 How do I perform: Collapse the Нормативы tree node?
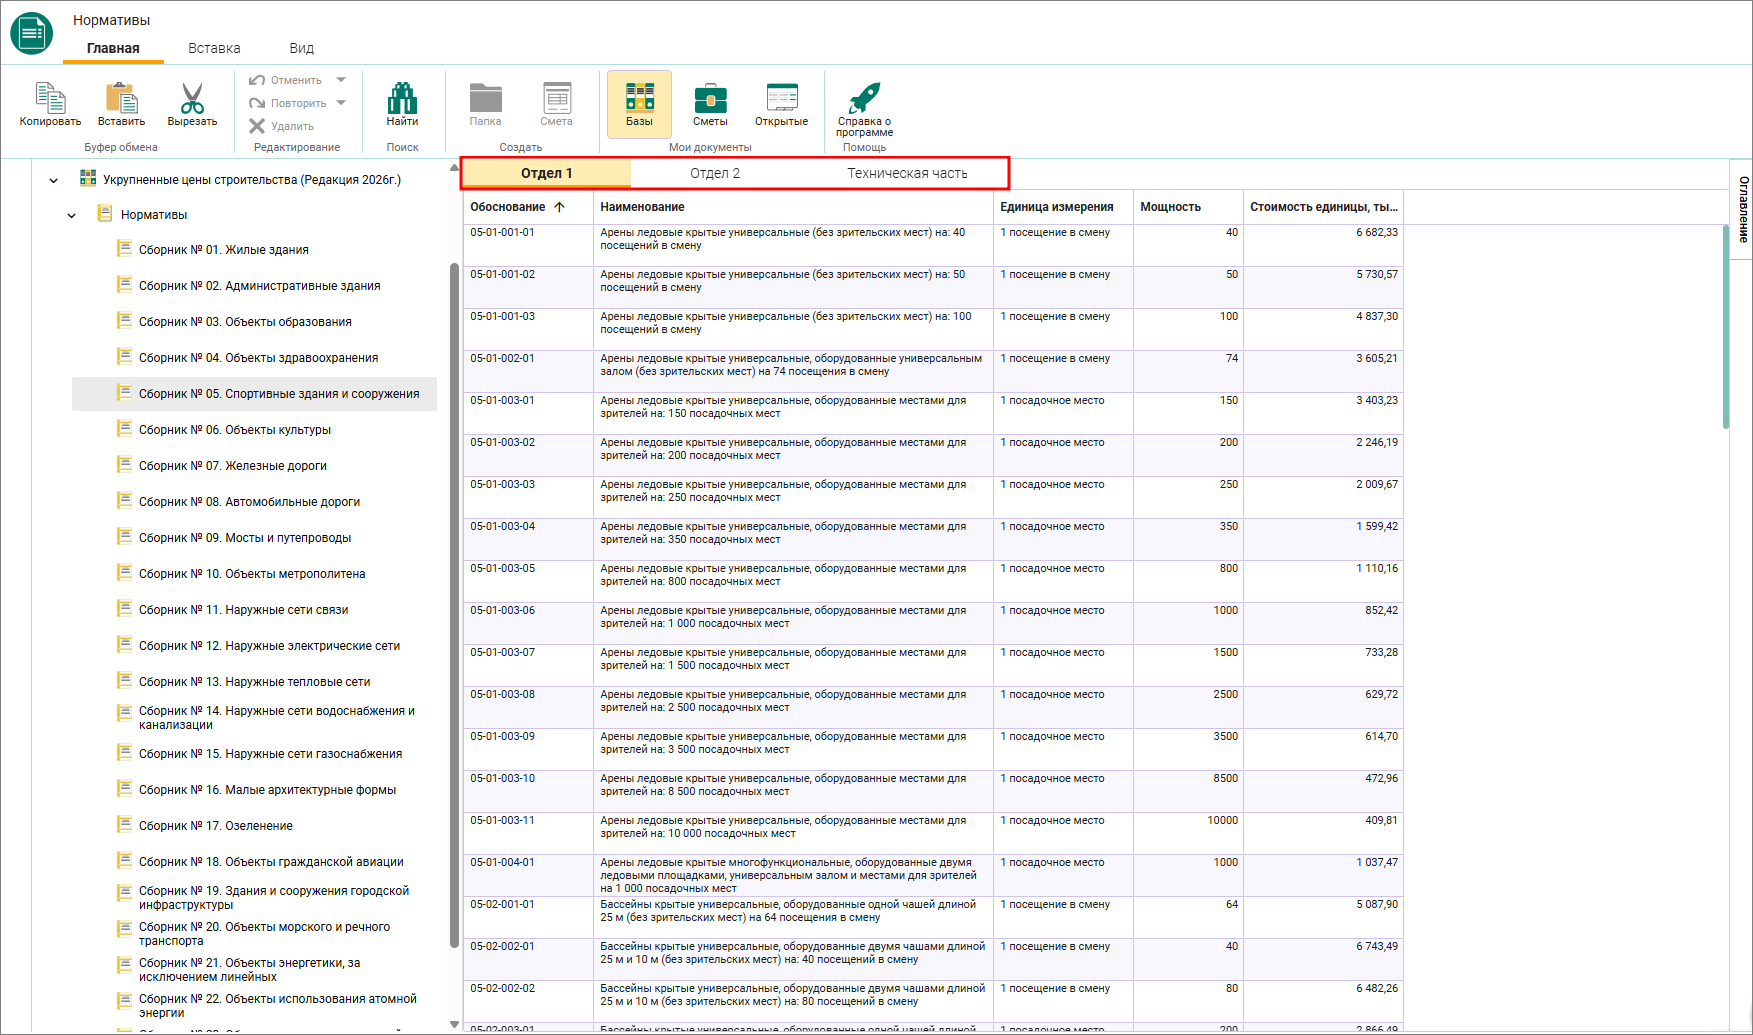click(71, 215)
